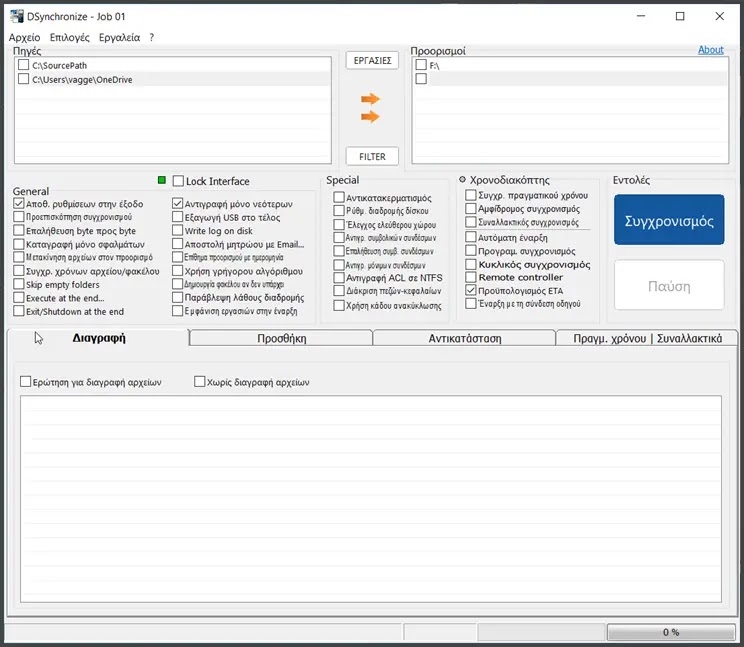
Task: Enable Επαλήθευση byte προς byte
Action: (19, 231)
